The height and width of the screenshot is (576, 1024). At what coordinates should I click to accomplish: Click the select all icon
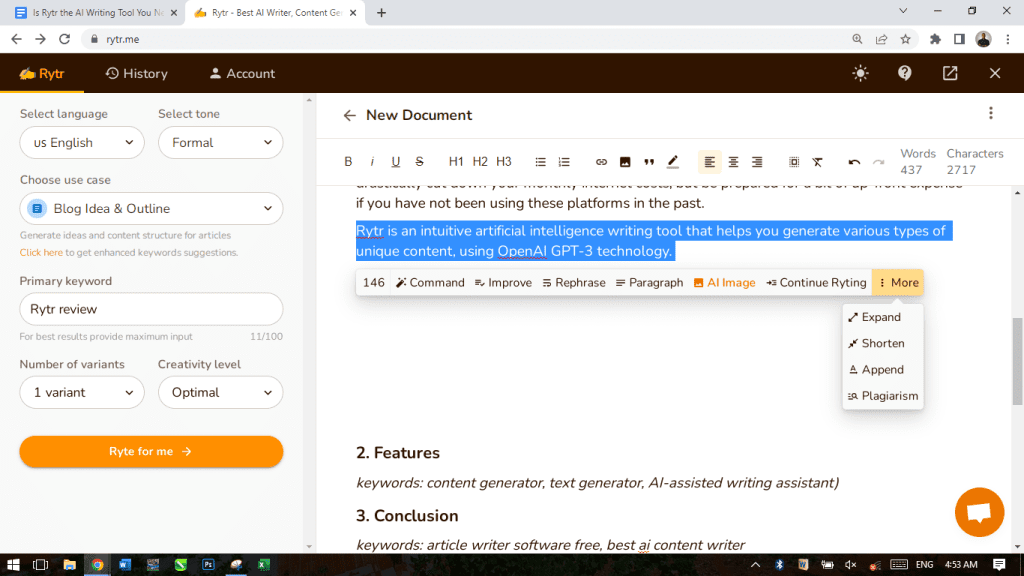coord(793,161)
